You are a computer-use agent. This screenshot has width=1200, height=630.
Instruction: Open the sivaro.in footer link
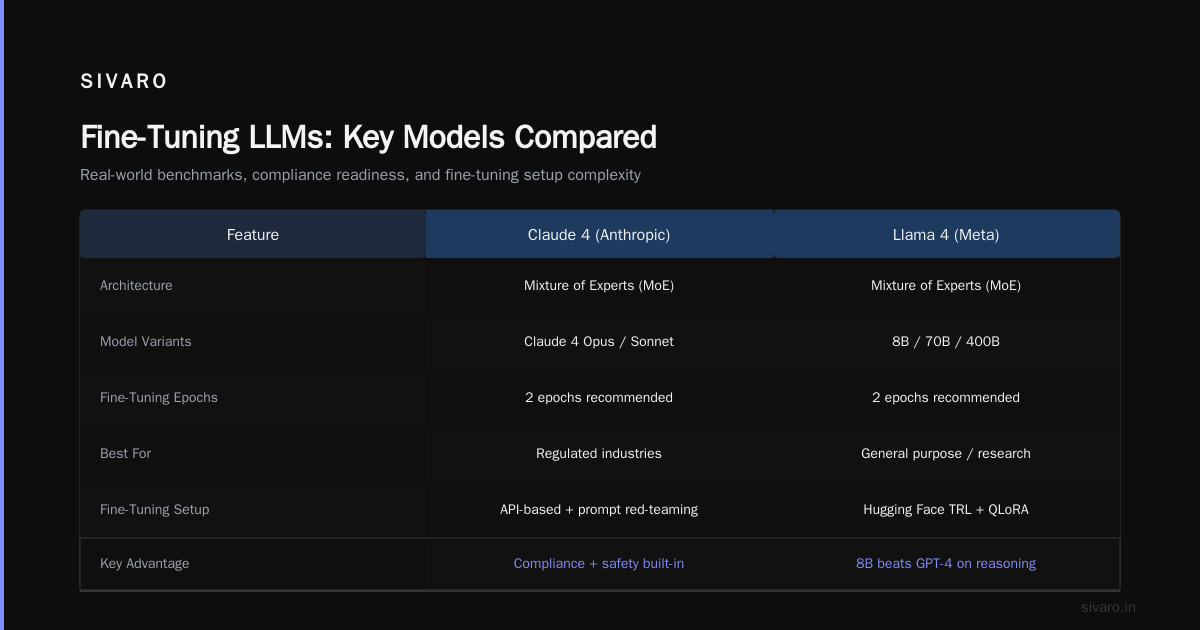coord(1109,608)
